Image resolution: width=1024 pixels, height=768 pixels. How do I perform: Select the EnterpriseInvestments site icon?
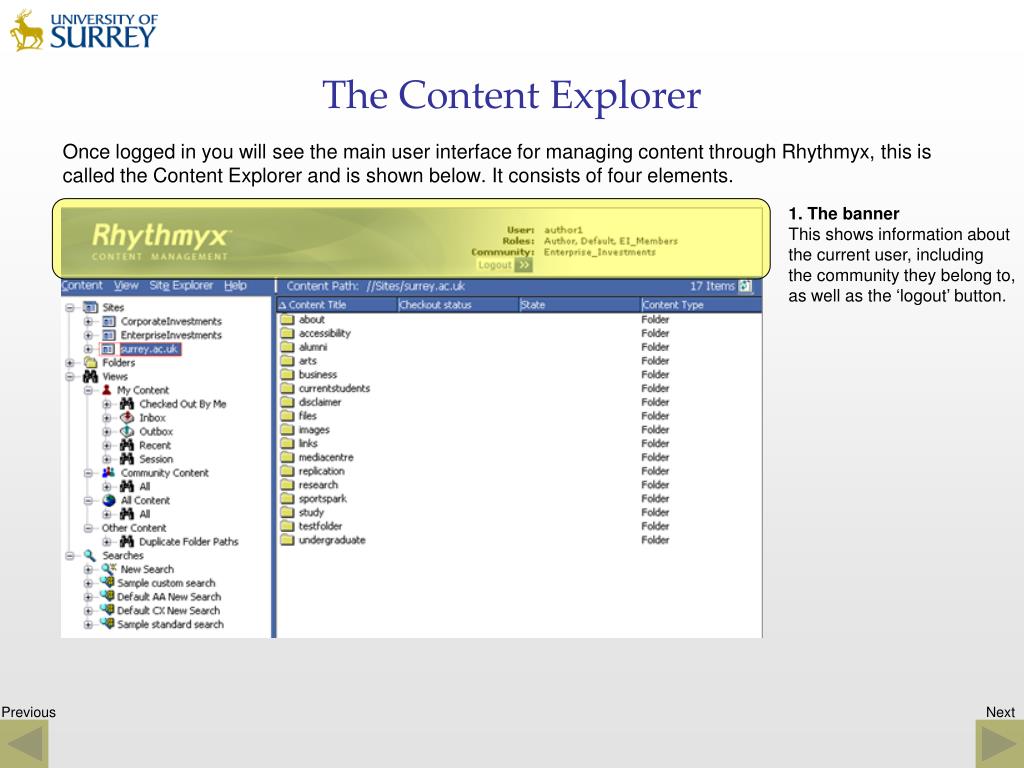click(x=109, y=335)
